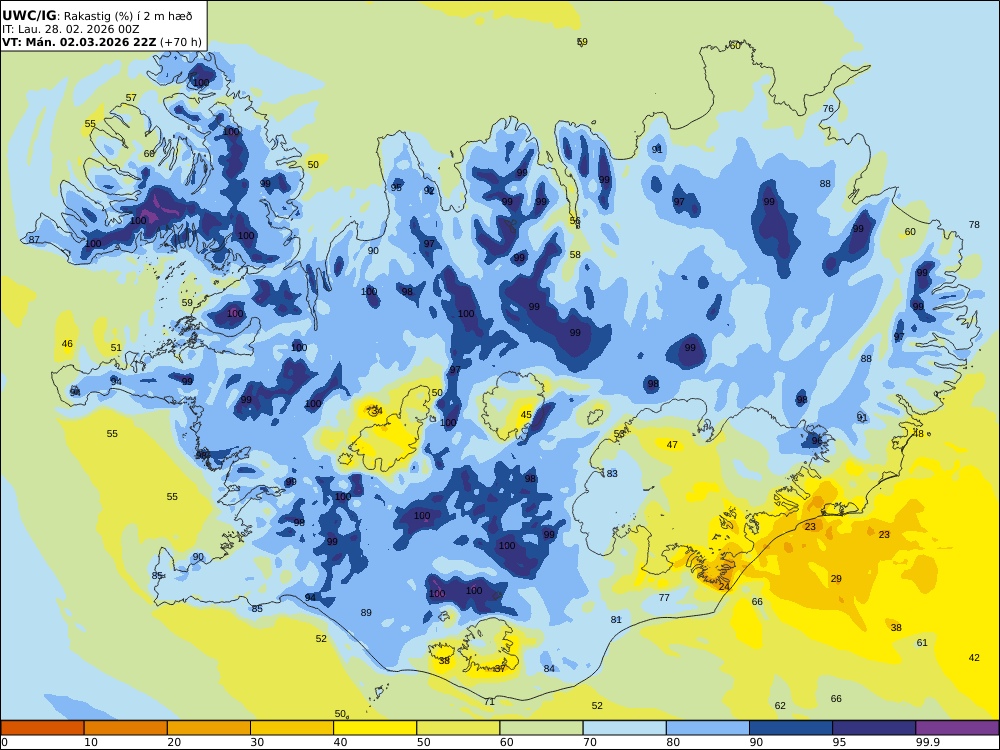Click the value '89' in the southern lowlands

(366, 613)
